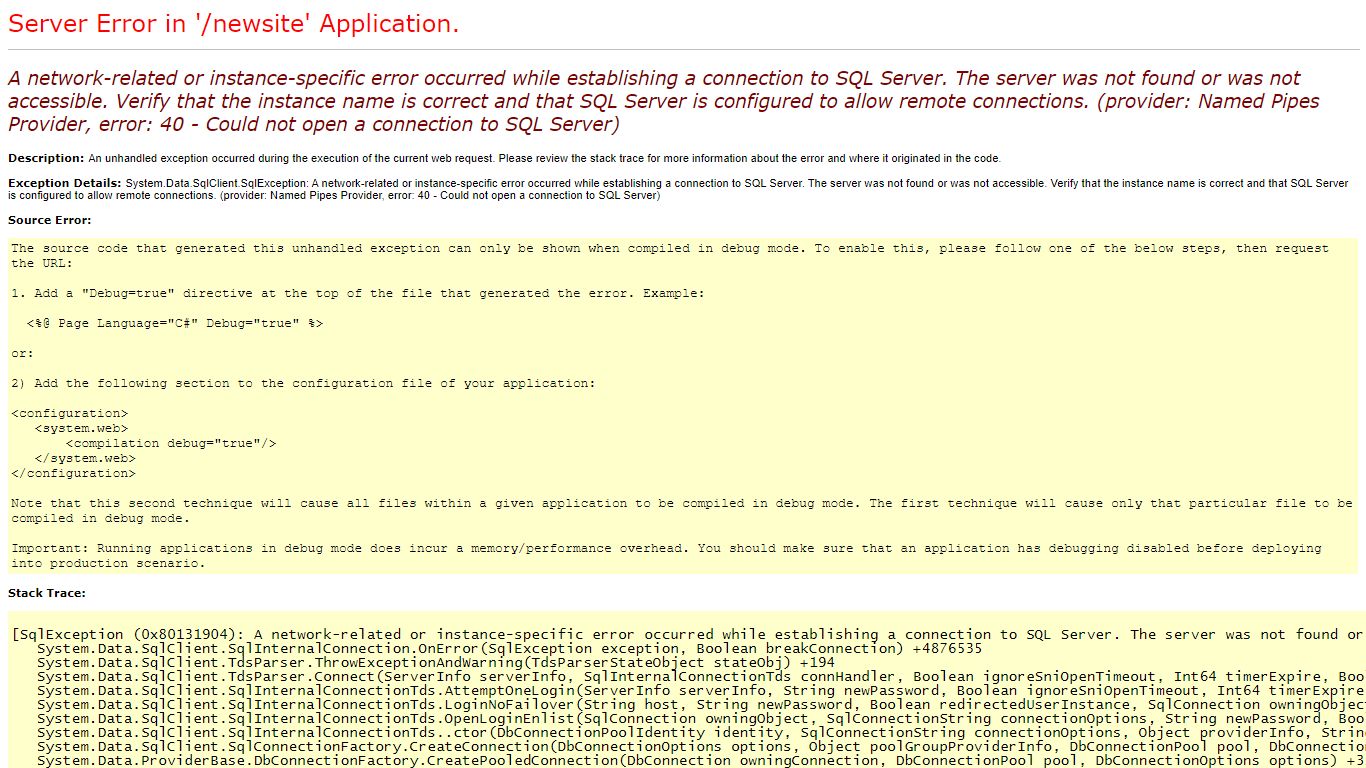Click the OpenLoginEnlist stack trace line
Image resolution: width=1366 pixels, height=768 pixels.
click(x=700, y=718)
